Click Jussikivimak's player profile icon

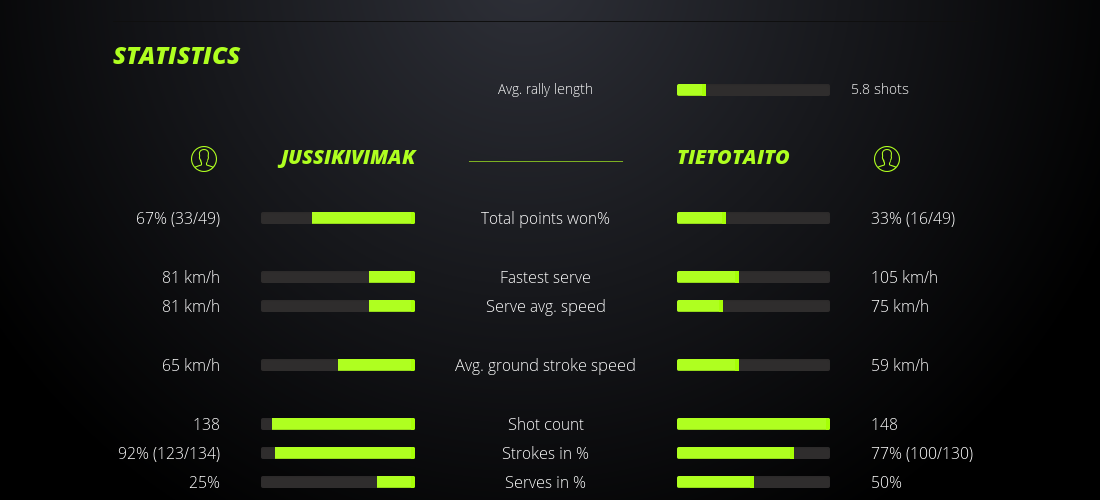pyautogui.click(x=204, y=159)
